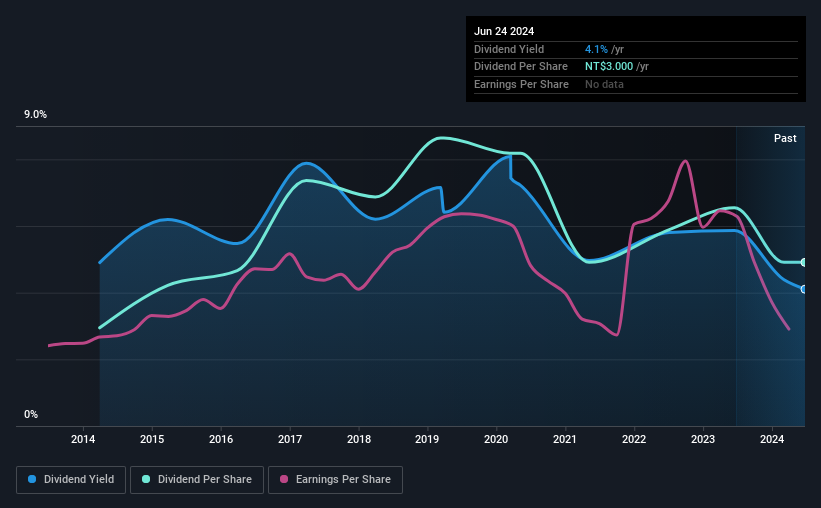Click the tooltip Earnings Per Share row label
The image size is (821, 508).
coord(521,84)
